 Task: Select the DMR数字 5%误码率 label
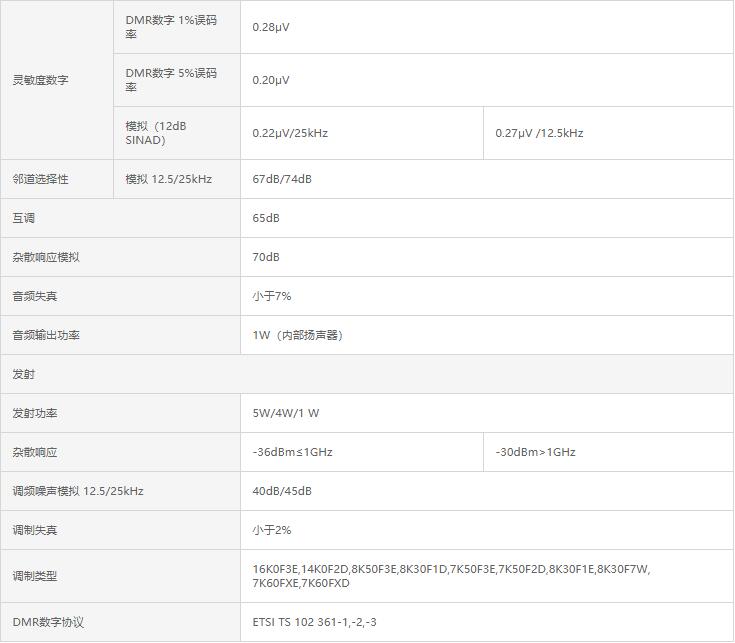171,80
